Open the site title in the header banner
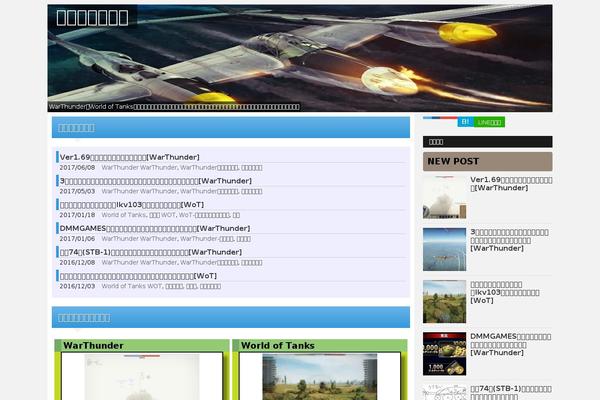The image size is (600, 400). [x=92, y=18]
